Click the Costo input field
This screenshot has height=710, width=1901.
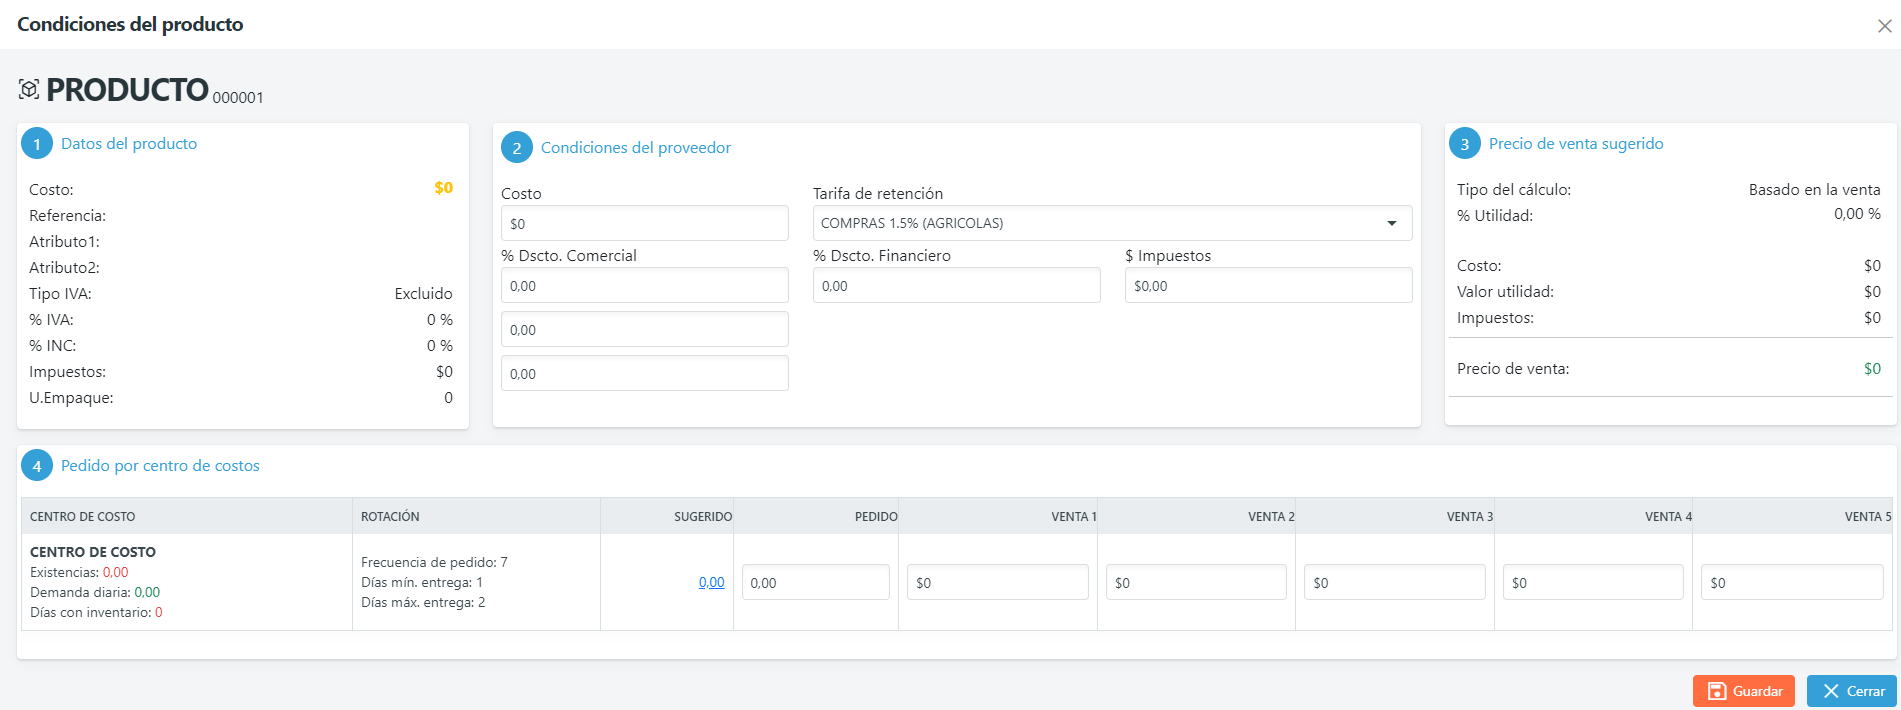pos(644,223)
